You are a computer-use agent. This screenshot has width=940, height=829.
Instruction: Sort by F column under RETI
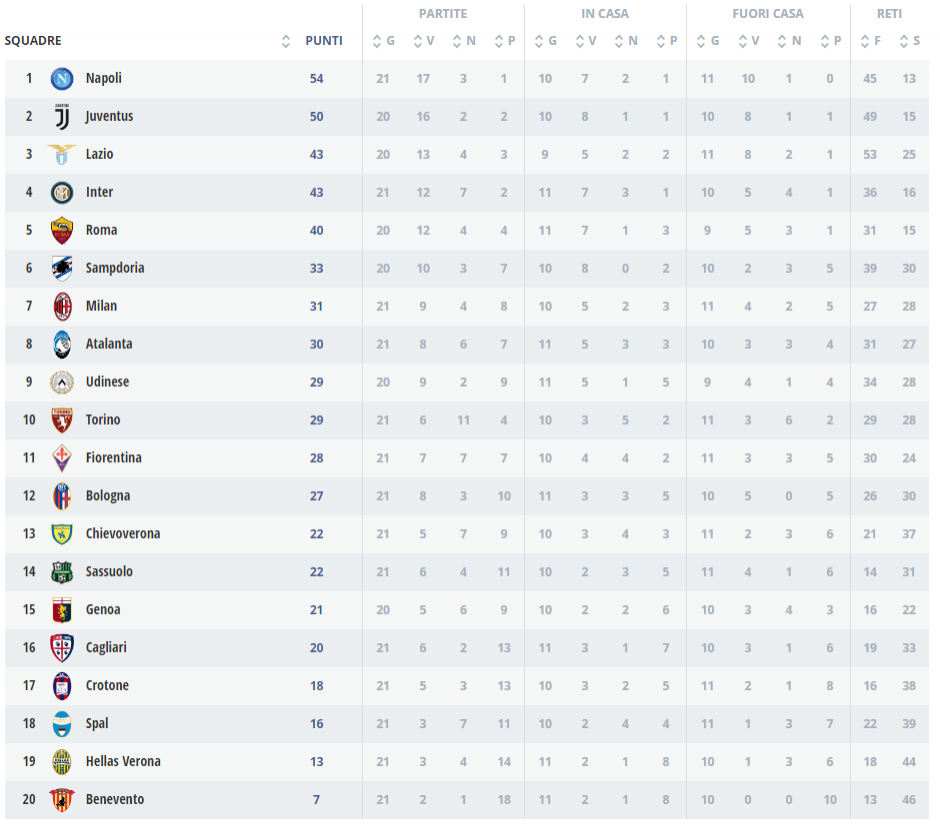point(870,41)
